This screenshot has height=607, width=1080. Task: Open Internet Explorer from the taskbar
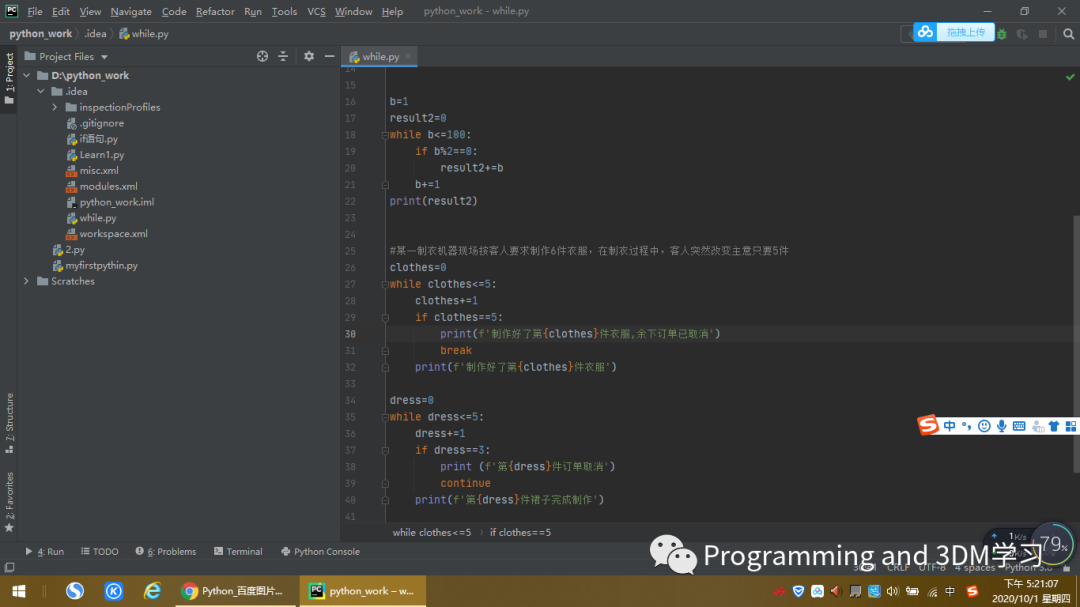pos(153,590)
